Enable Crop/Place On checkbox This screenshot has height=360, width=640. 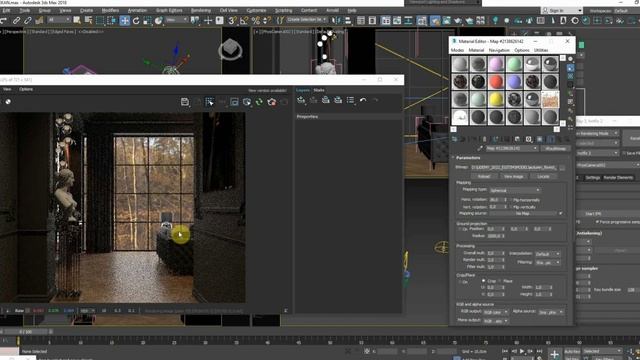pos(460,282)
